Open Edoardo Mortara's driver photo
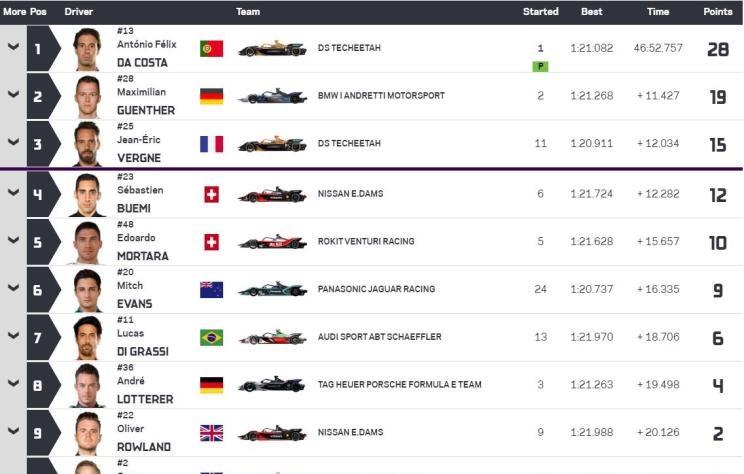Screen dimensions: 744x474 tap(88, 242)
